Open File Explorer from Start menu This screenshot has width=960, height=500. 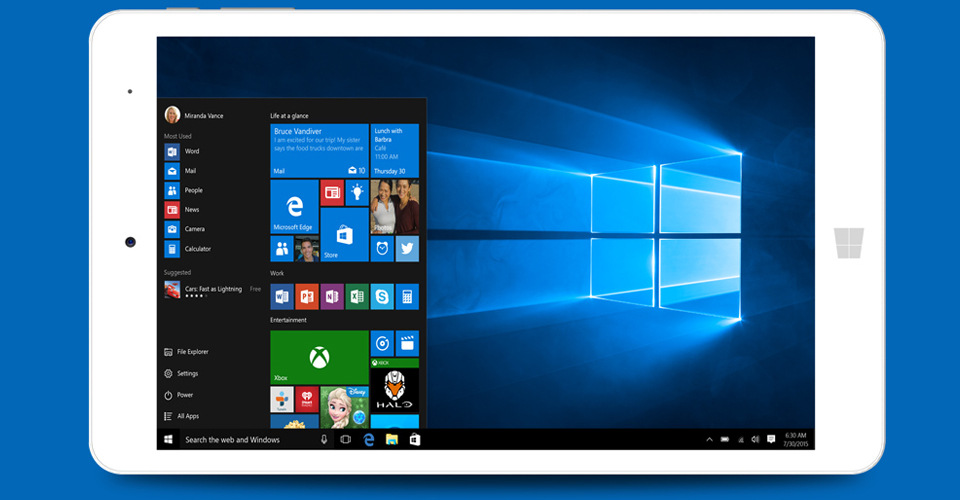point(186,352)
